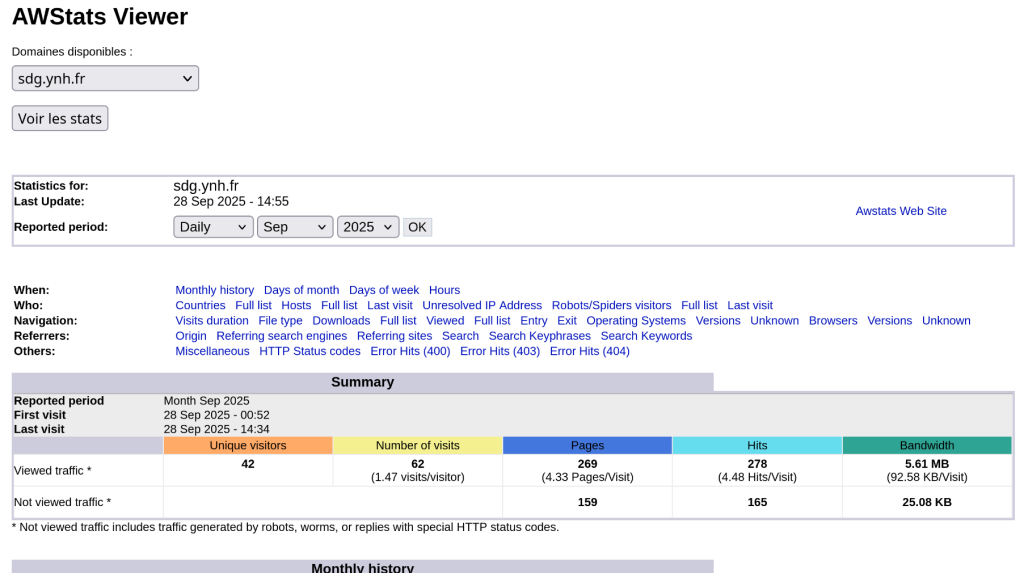This screenshot has height=573, width=1024.
Task: Open the Hosts link
Action: pyautogui.click(x=296, y=305)
